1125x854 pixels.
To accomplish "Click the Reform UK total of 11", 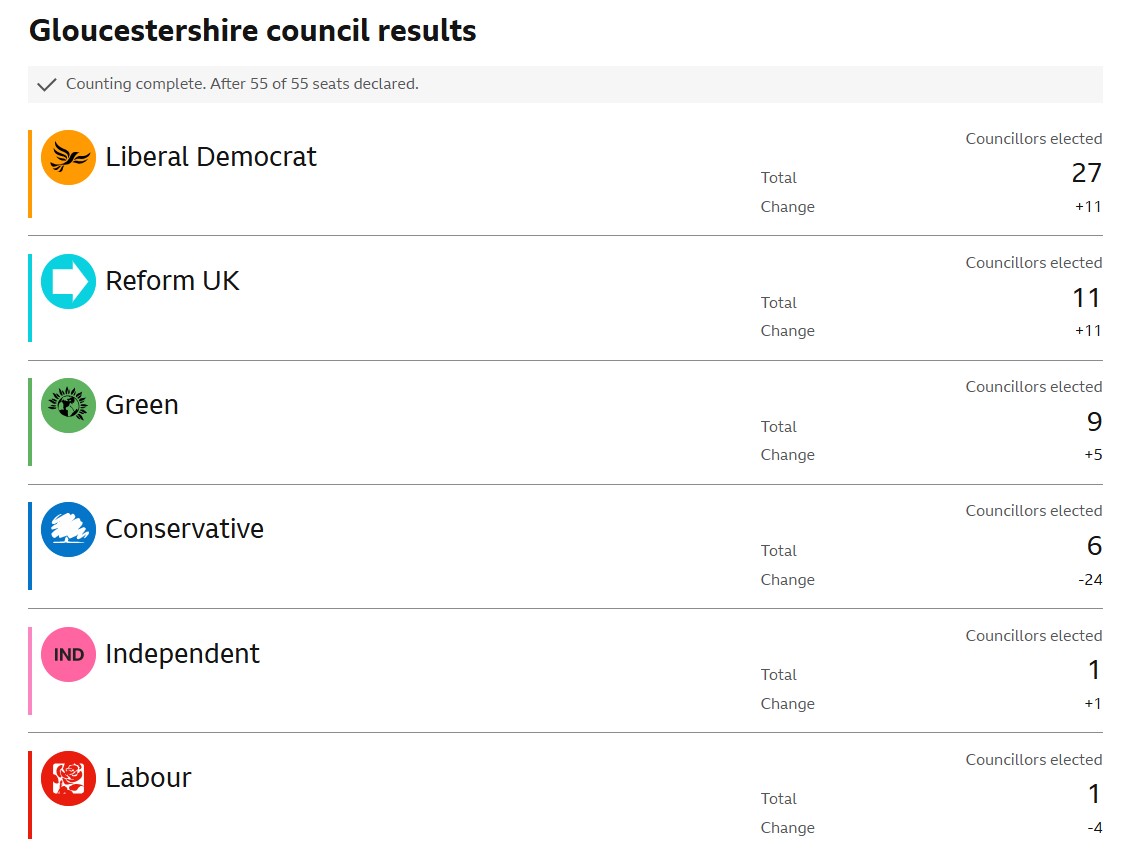I will point(1086,298).
